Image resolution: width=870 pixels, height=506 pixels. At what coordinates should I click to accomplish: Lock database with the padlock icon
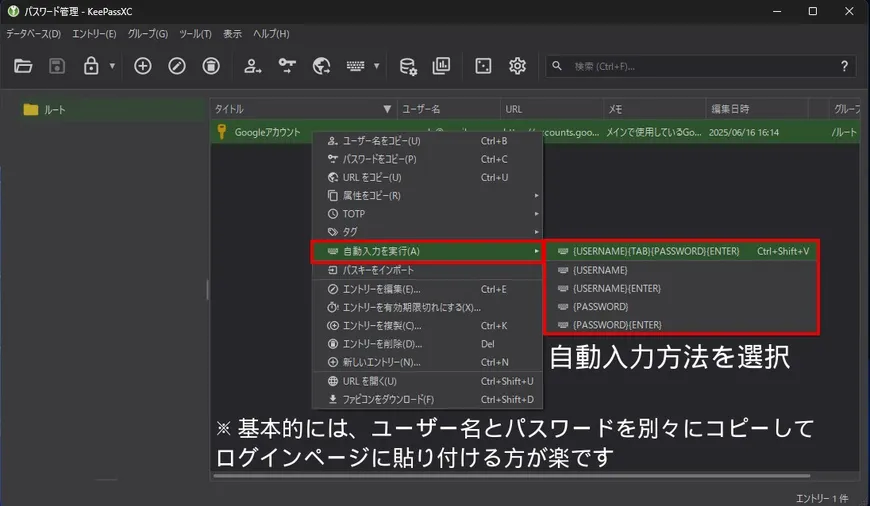[x=91, y=66]
